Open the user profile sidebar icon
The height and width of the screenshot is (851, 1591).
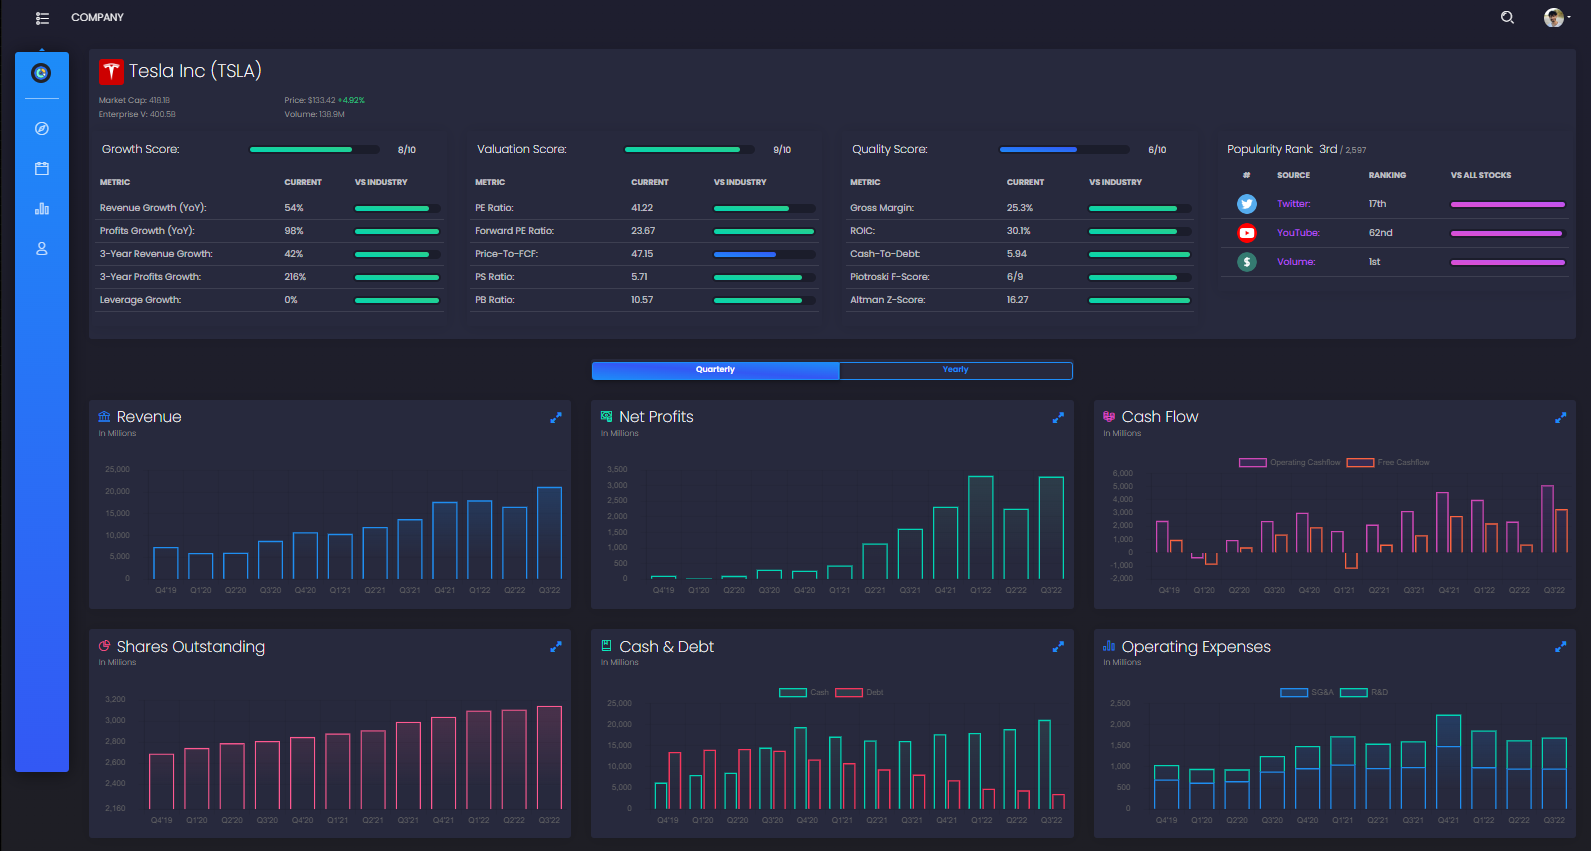(42, 248)
